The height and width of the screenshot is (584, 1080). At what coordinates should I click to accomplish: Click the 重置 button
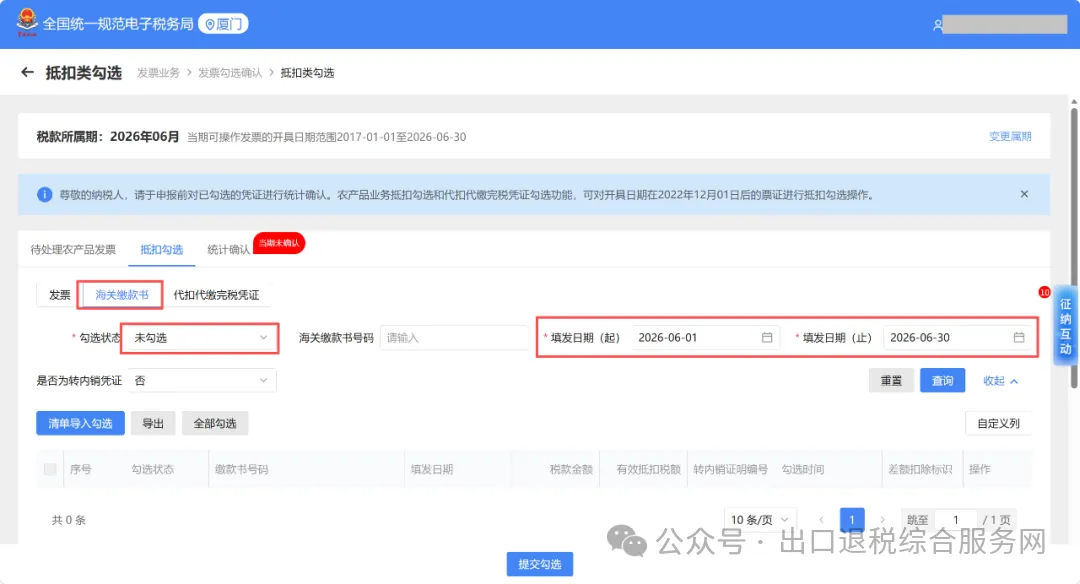point(891,381)
